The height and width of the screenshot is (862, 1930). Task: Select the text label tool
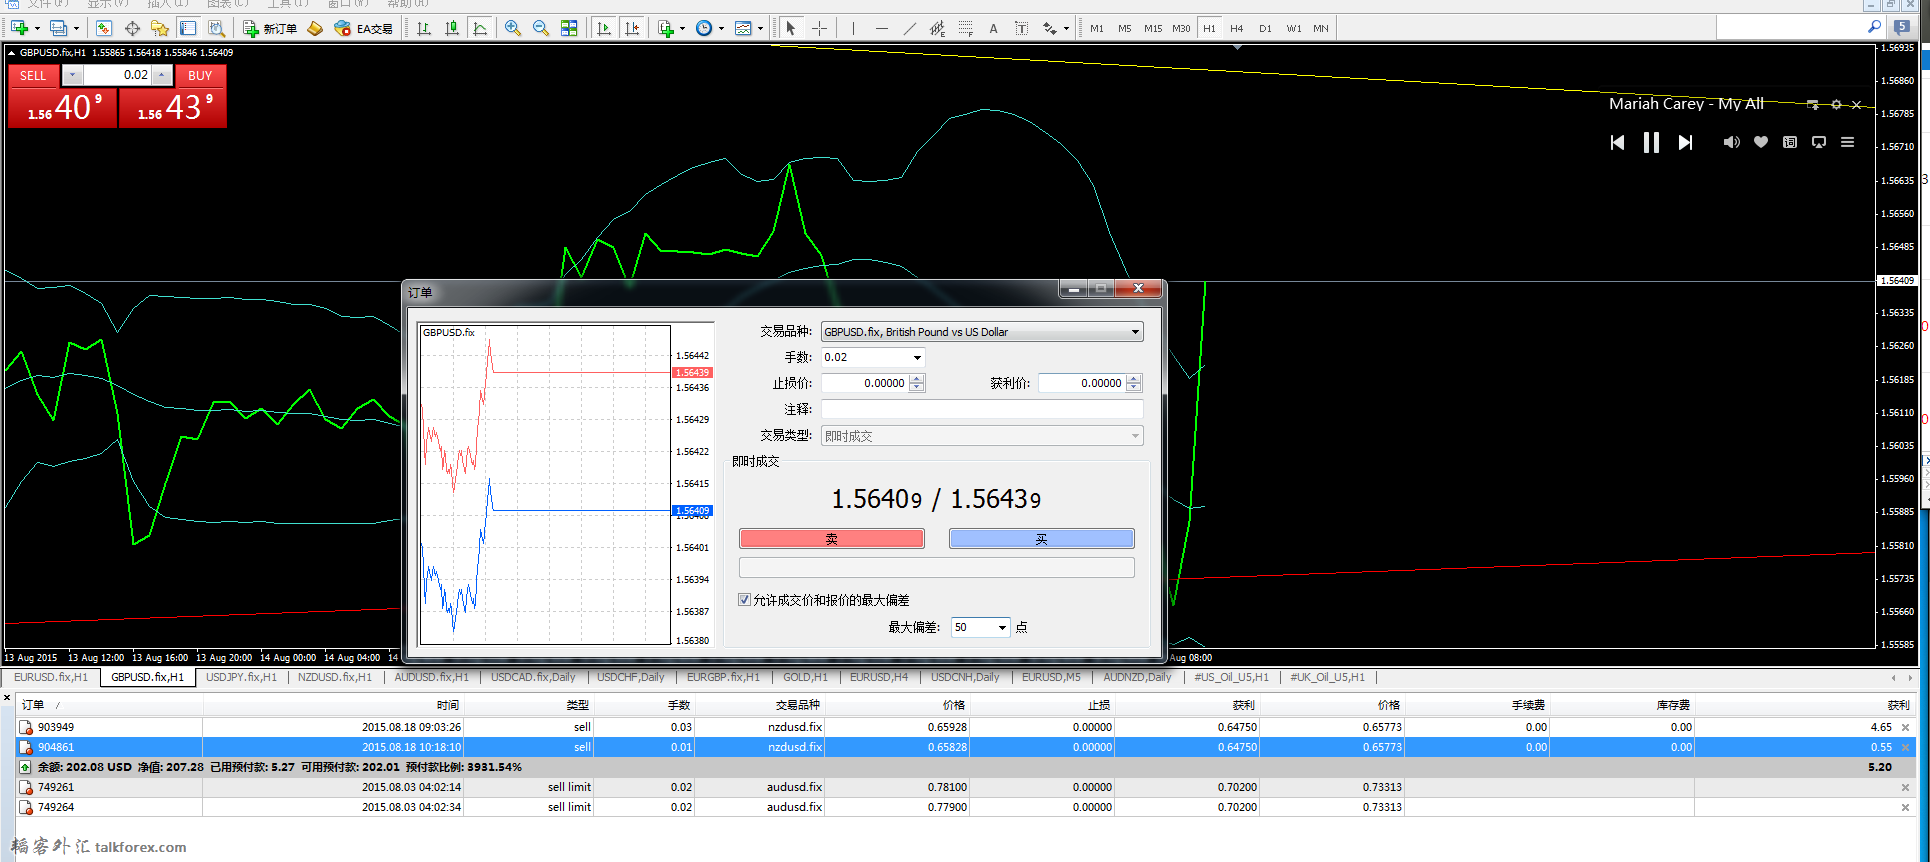coord(1021,28)
